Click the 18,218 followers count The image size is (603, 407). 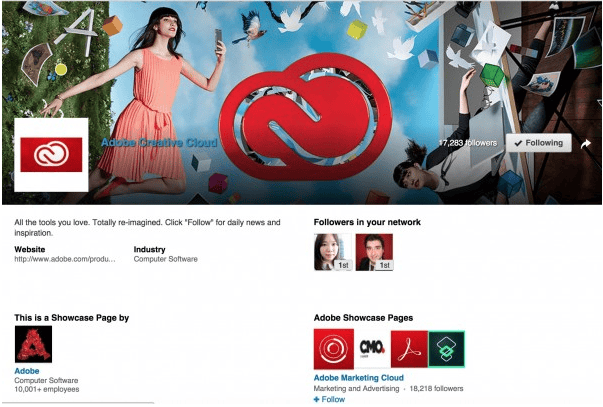tap(436, 389)
